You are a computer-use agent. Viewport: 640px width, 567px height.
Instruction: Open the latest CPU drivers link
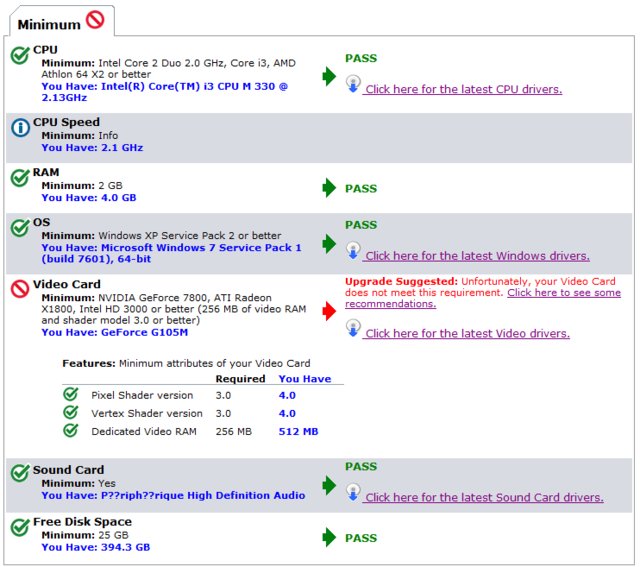463,90
